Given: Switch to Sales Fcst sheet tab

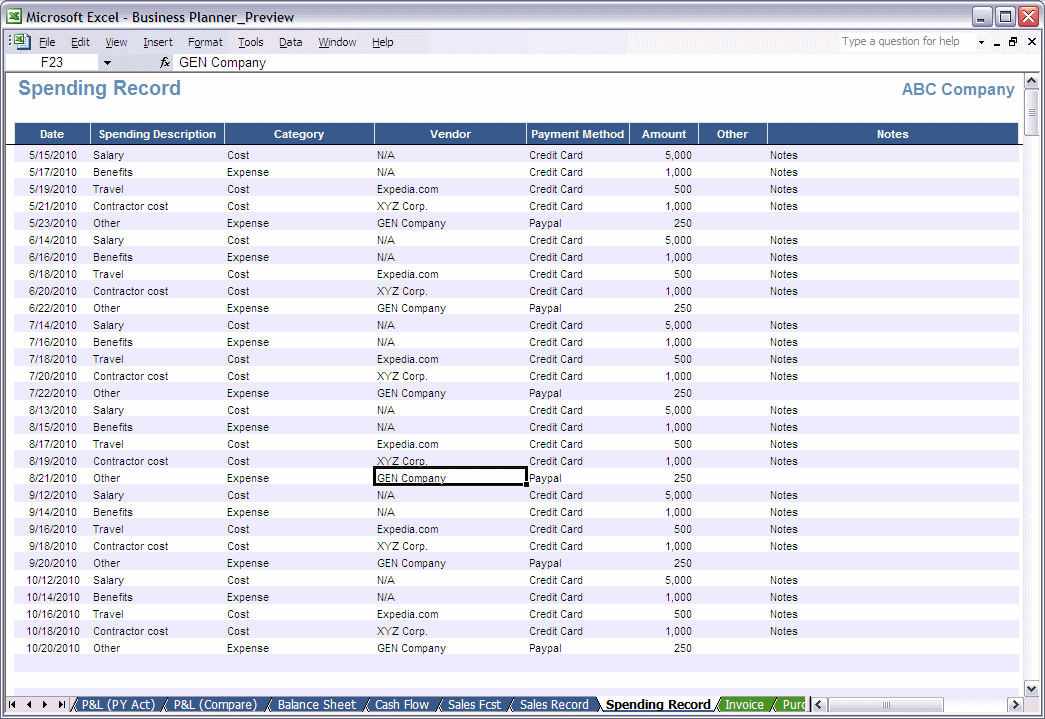Looking at the screenshot, I should point(474,704).
